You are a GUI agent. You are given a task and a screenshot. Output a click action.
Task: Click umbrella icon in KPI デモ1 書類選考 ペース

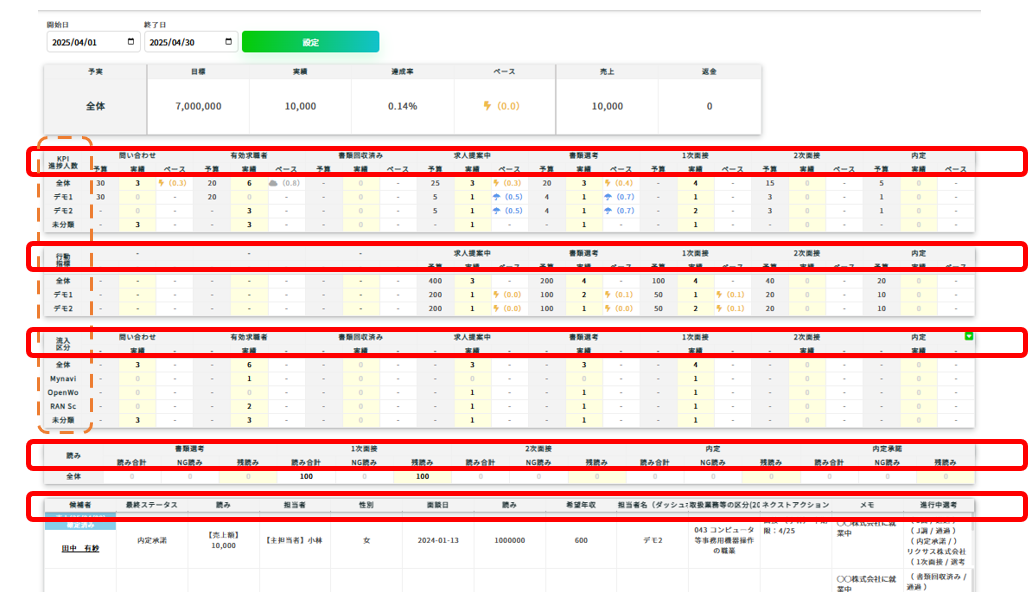point(608,197)
